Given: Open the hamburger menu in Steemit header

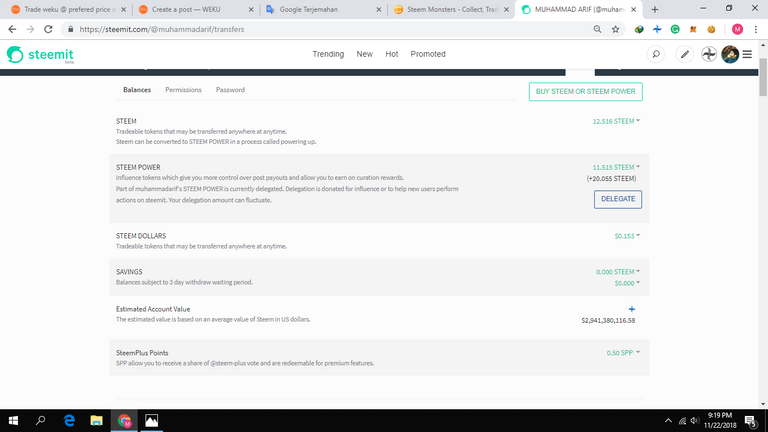Looking at the screenshot, I should point(747,54).
